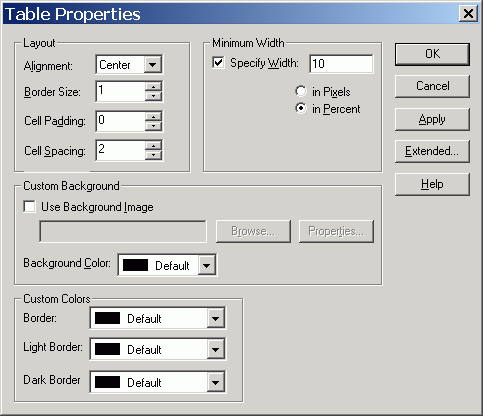
Task: Expand the Dark Border color dropdown
Action: [215, 382]
